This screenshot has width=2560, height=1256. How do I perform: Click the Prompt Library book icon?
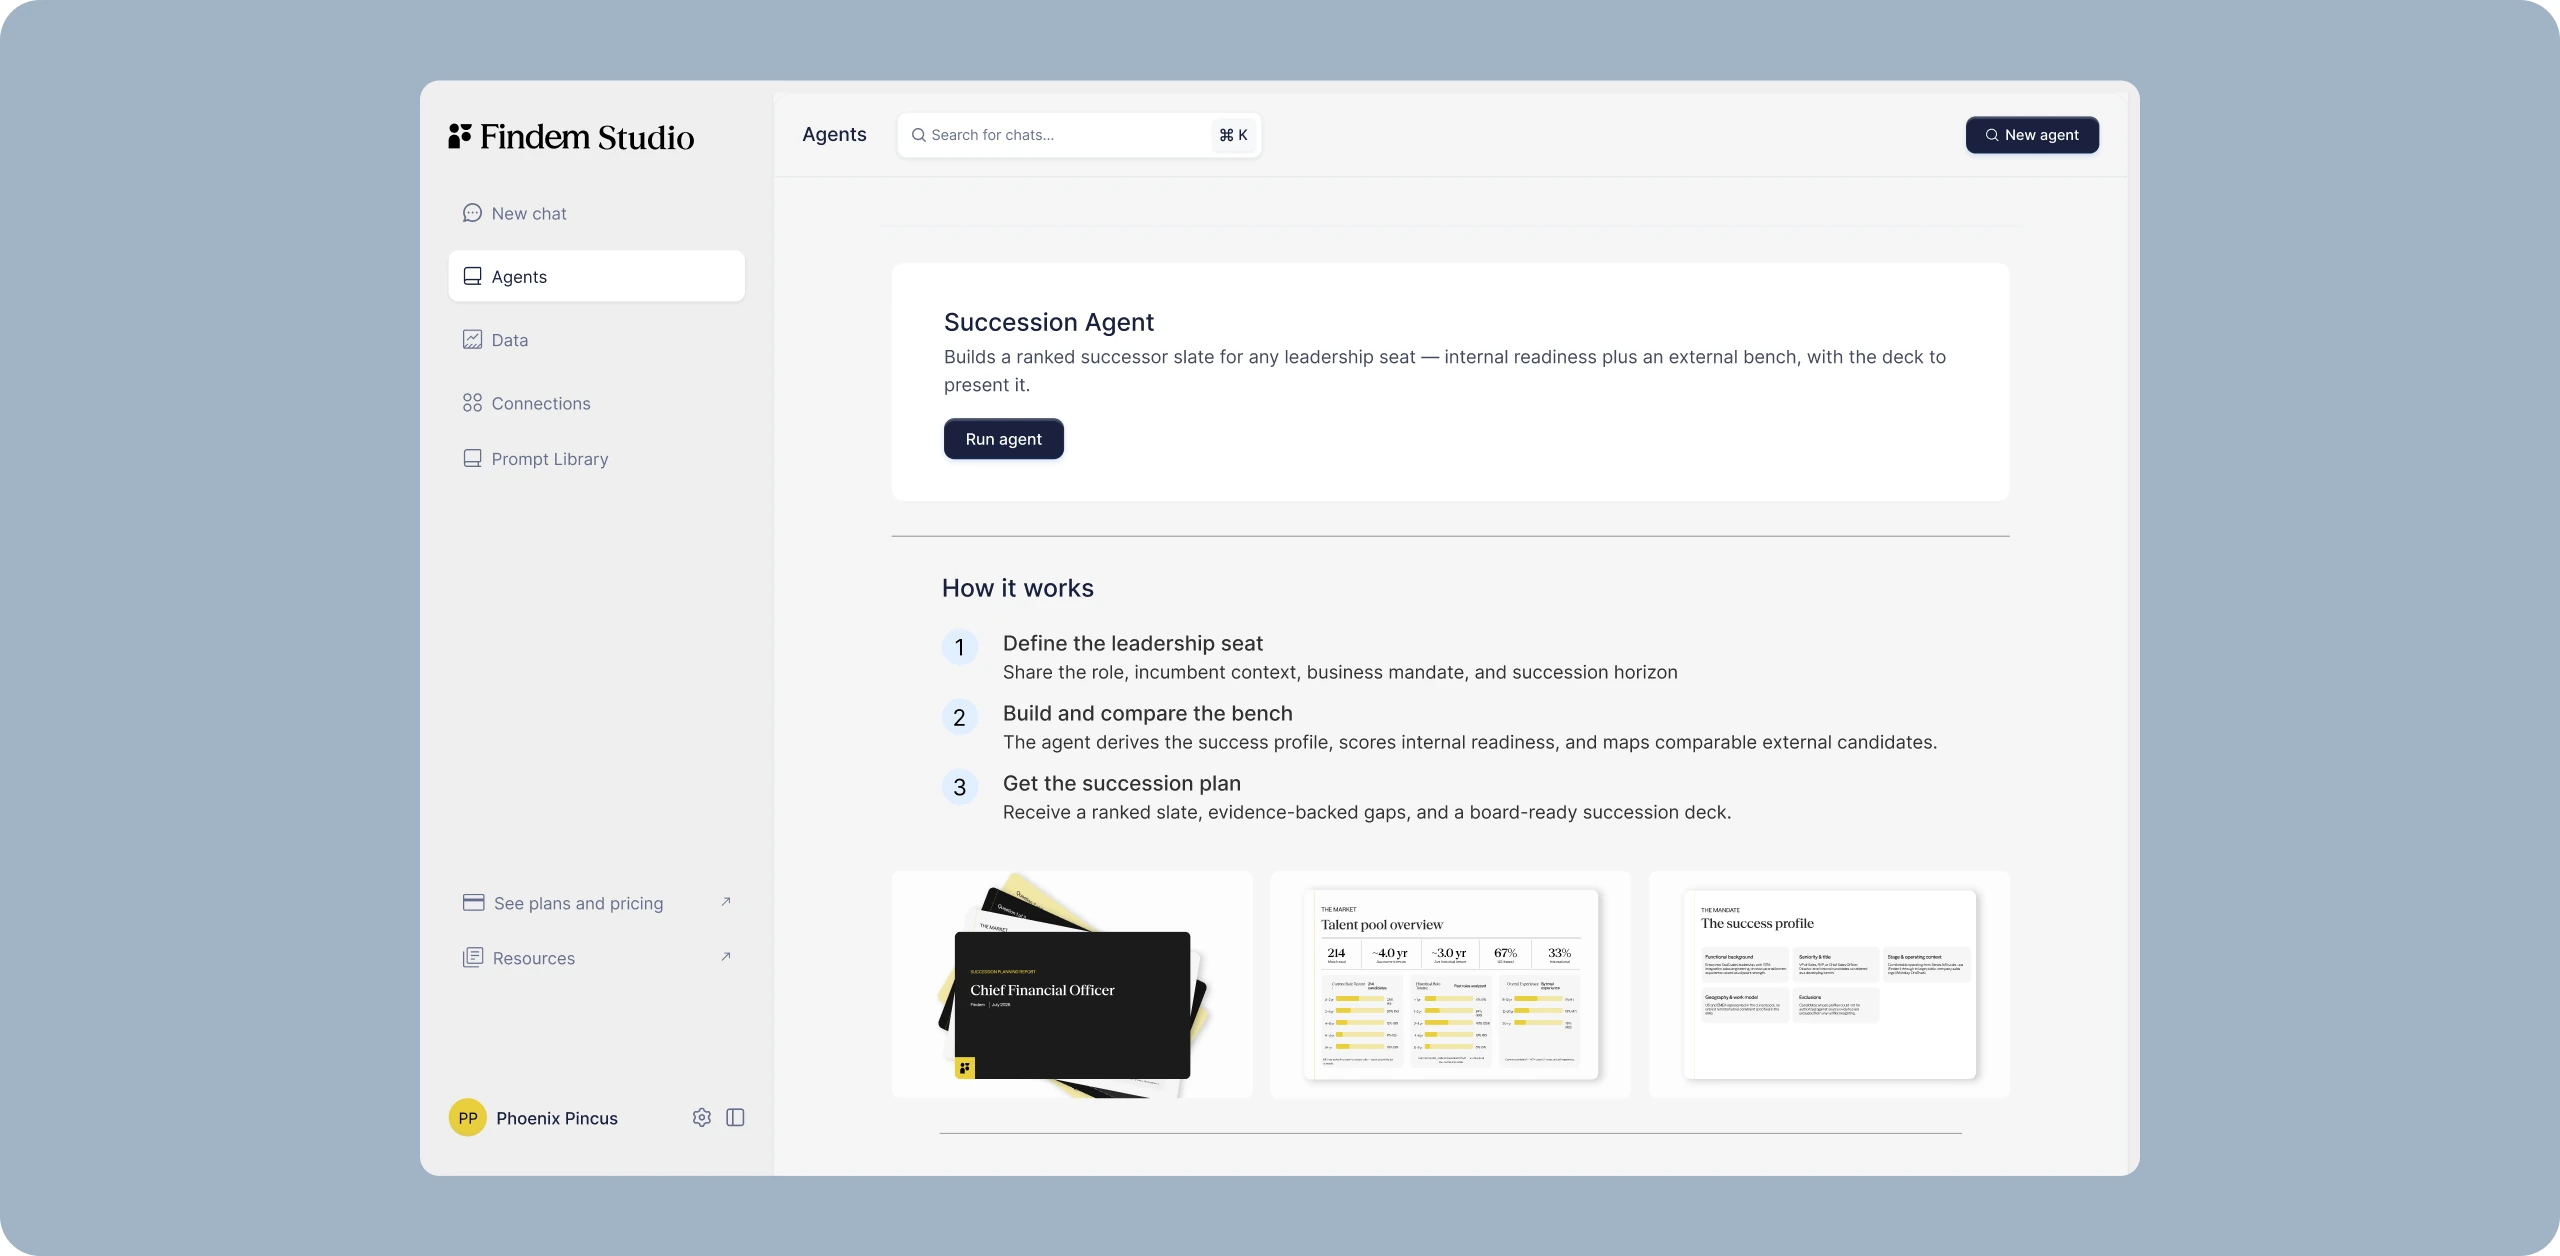[x=472, y=459]
